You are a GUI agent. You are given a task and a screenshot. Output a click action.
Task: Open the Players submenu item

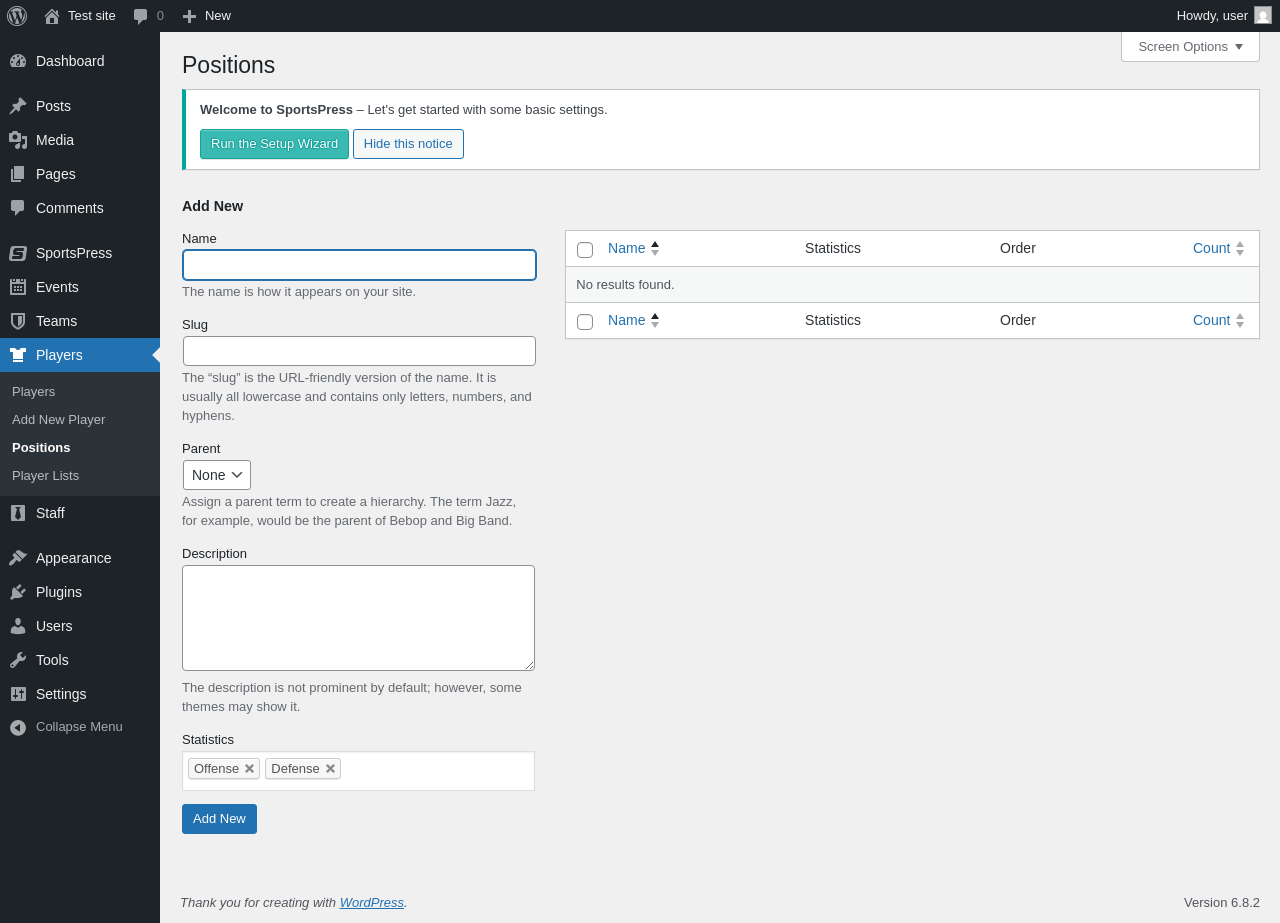click(34, 391)
